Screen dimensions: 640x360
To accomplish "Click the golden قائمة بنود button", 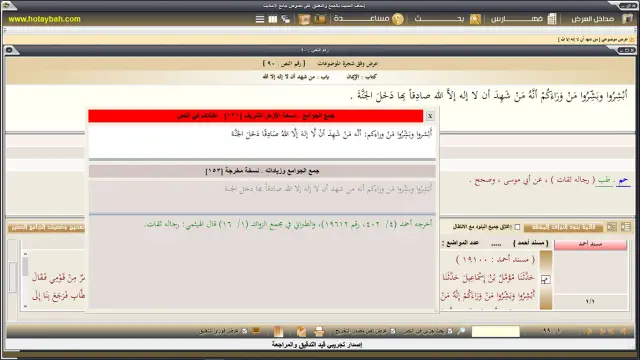I will [563, 227].
